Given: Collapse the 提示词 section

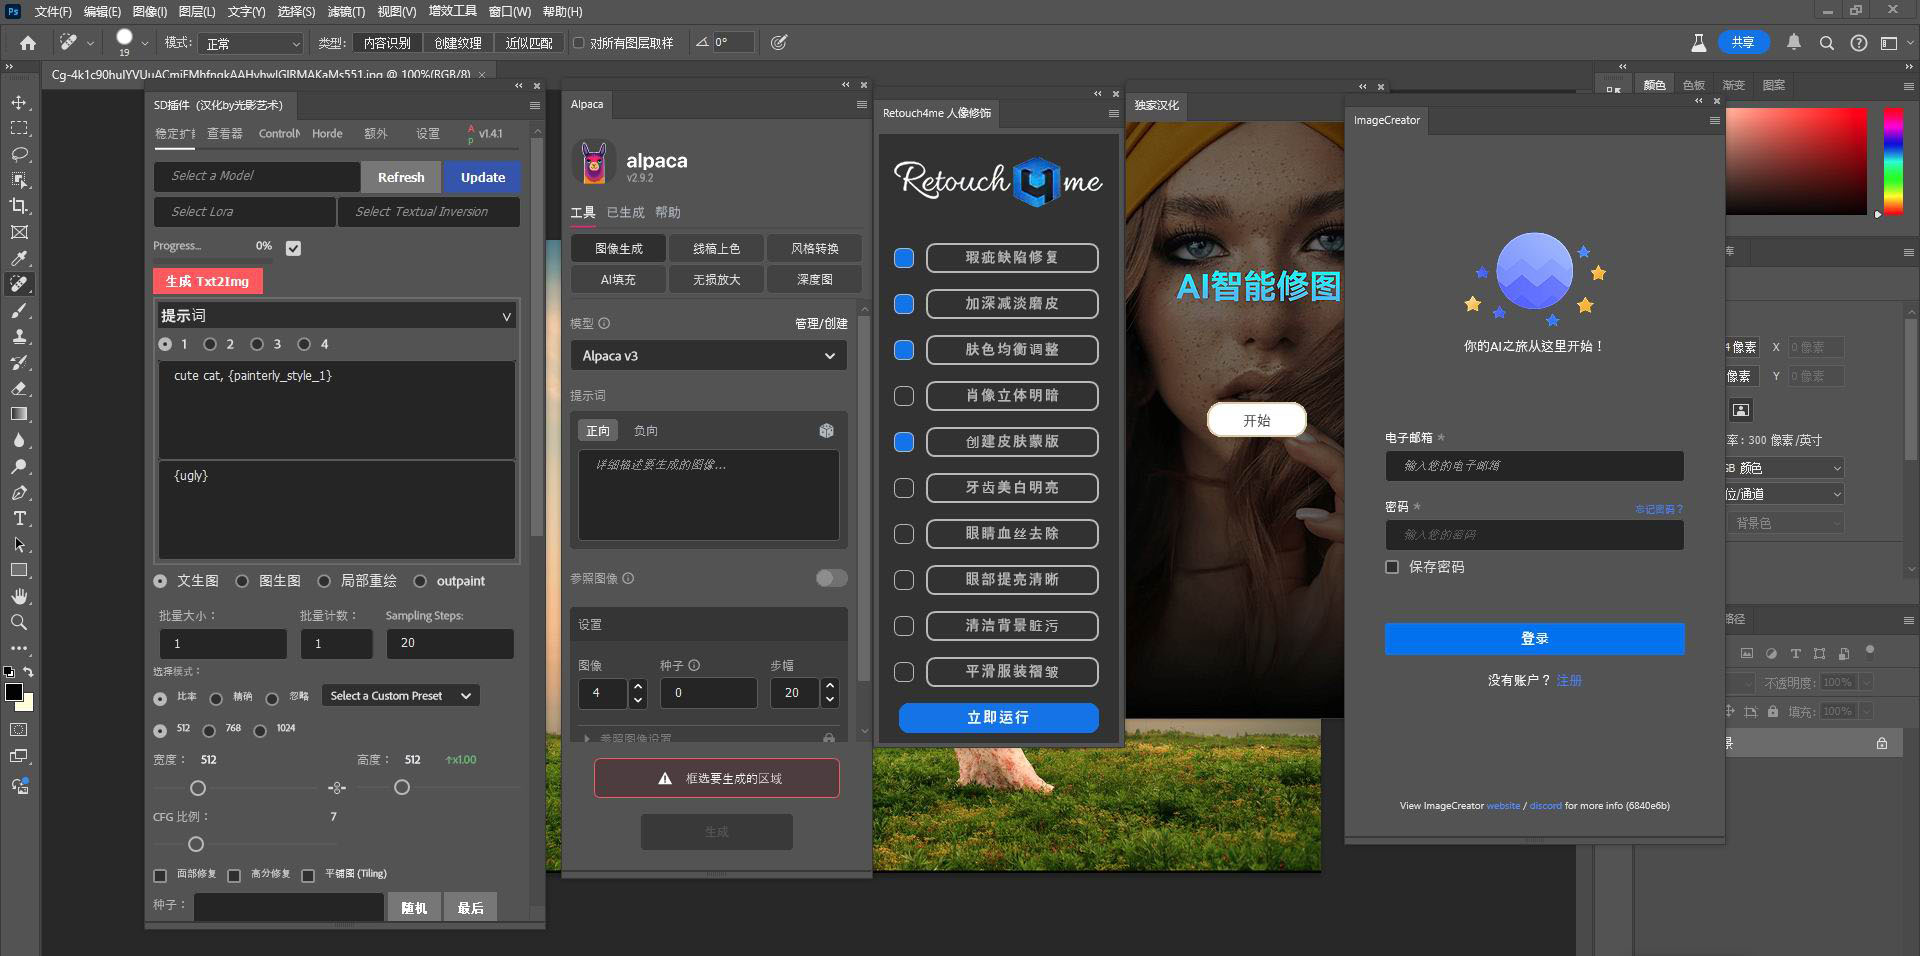Looking at the screenshot, I should click(x=506, y=317).
